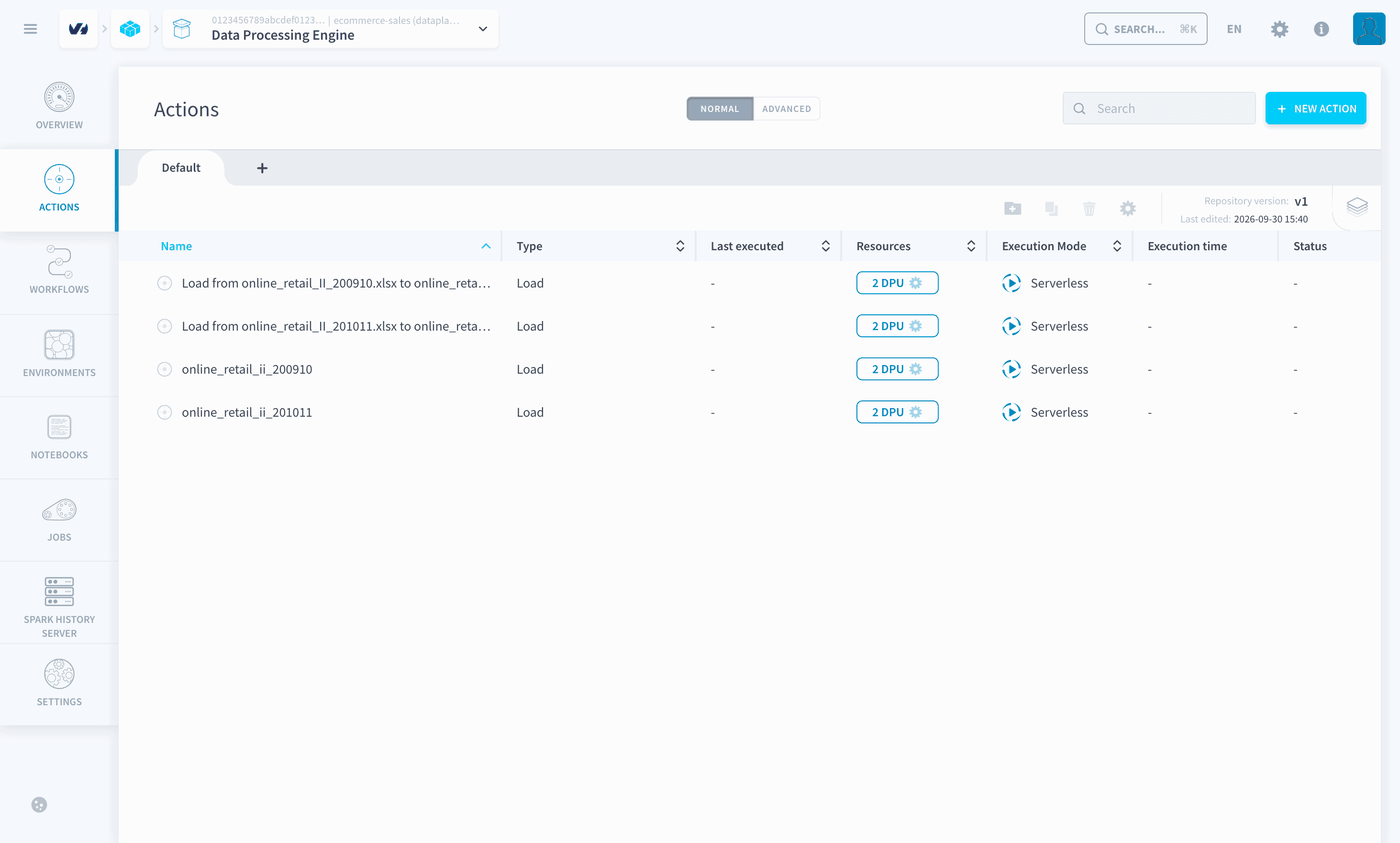
Task: Expand the online_retail_II_201011.xlsx load row
Action: pyautogui.click(x=165, y=326)
